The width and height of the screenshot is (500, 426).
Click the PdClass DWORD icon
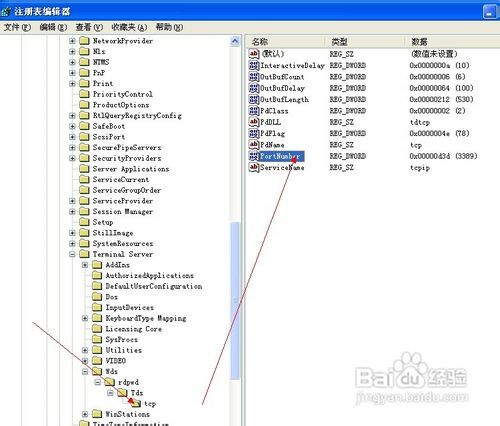254,111
